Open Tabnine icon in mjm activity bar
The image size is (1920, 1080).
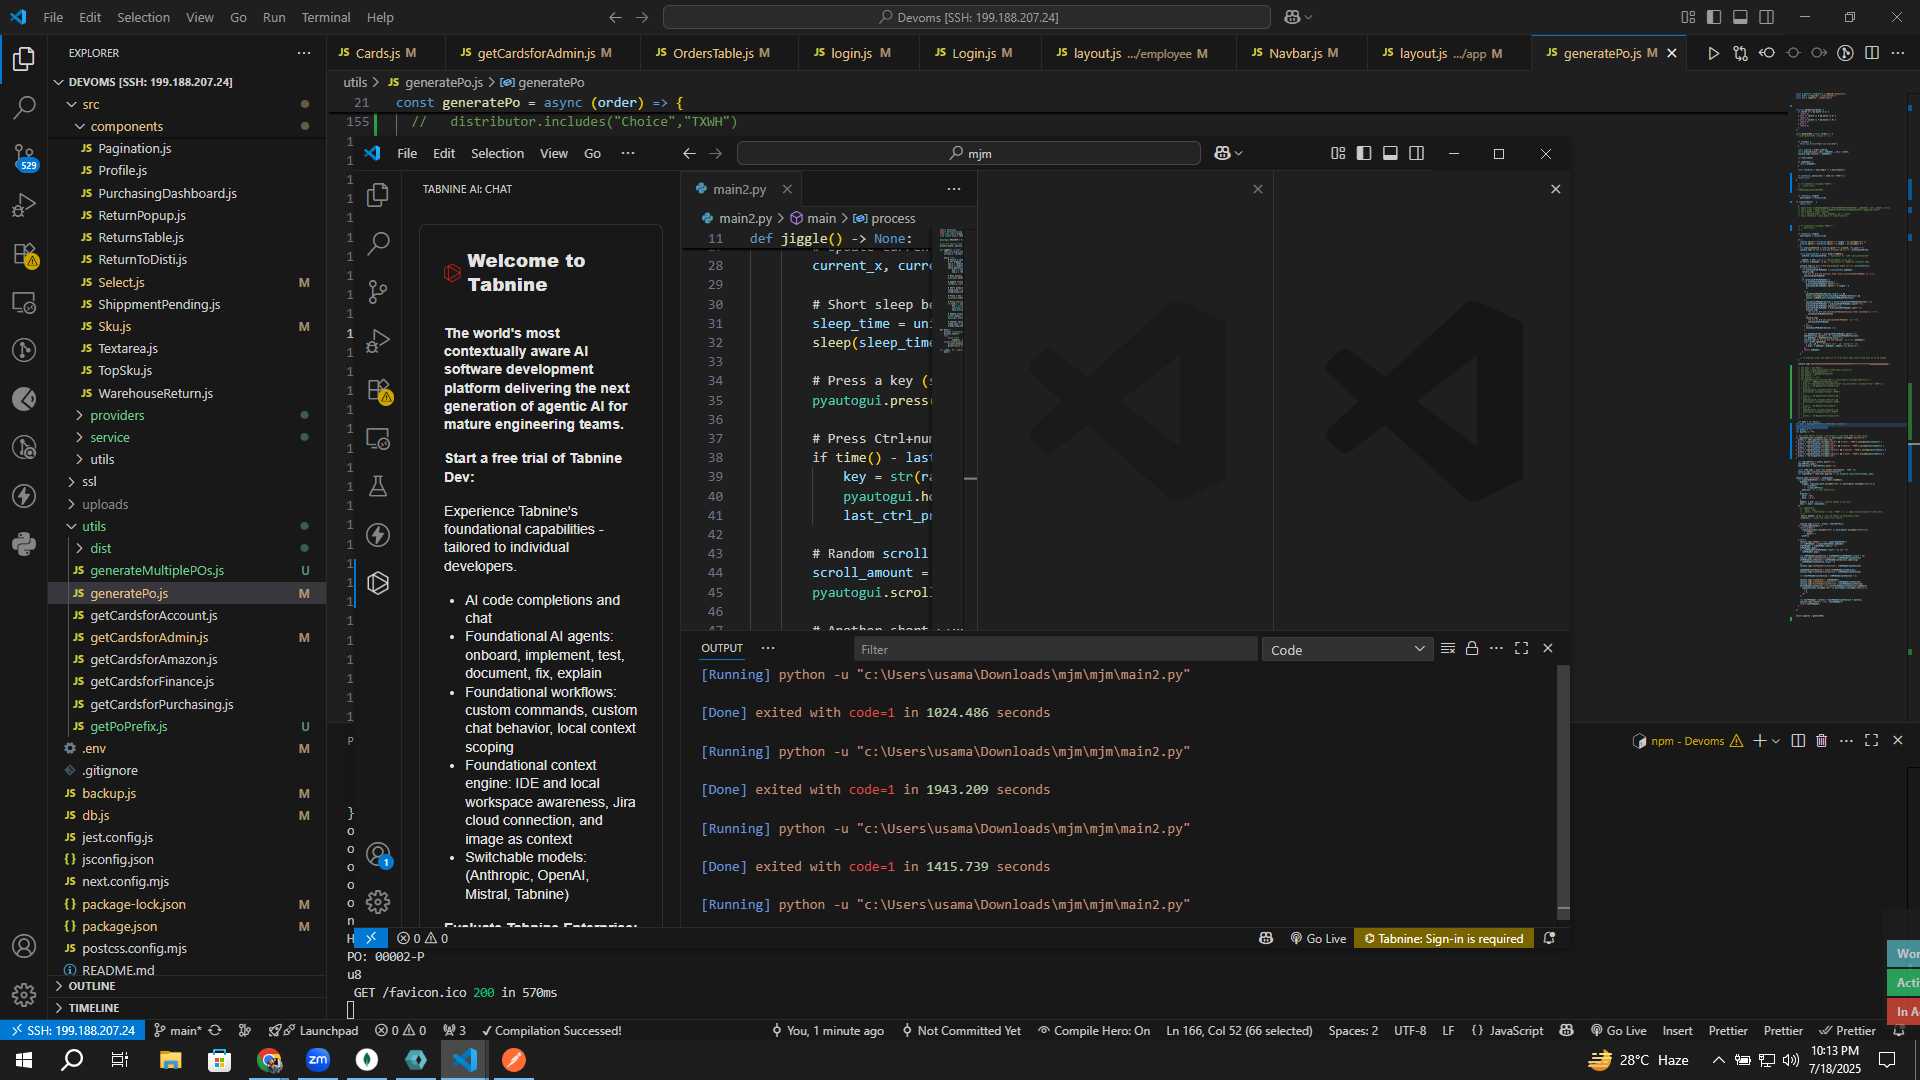coord(378,583)
